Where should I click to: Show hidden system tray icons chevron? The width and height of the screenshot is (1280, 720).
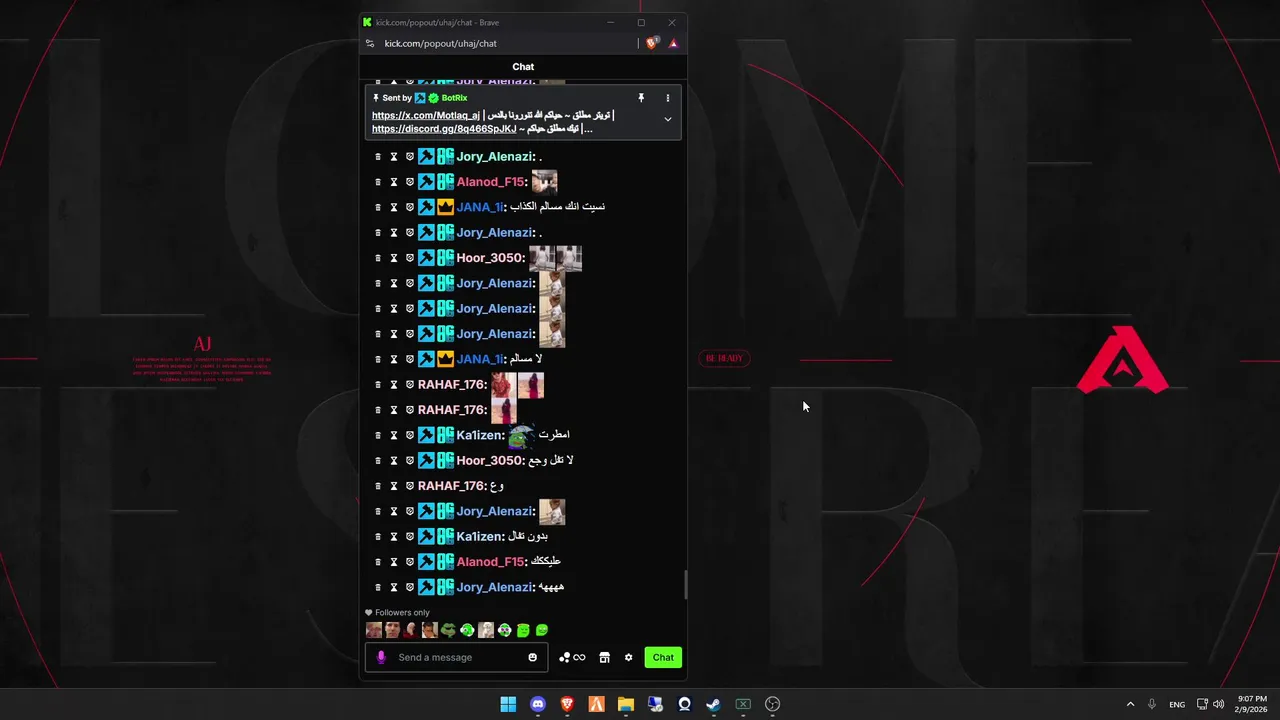click(x=1130, y=704)
